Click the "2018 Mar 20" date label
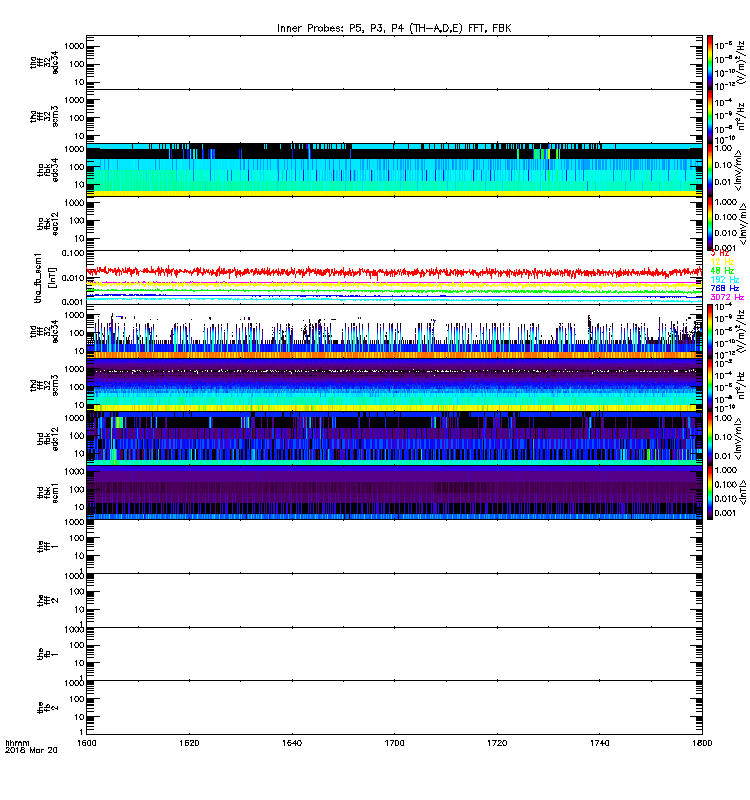750x800 pixels. [31, 750]
